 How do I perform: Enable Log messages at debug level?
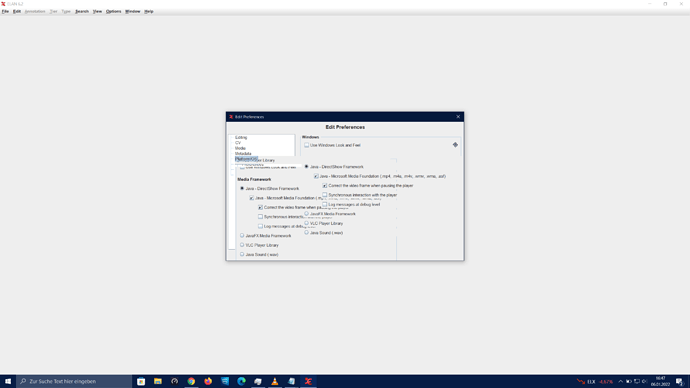[325, 205]
